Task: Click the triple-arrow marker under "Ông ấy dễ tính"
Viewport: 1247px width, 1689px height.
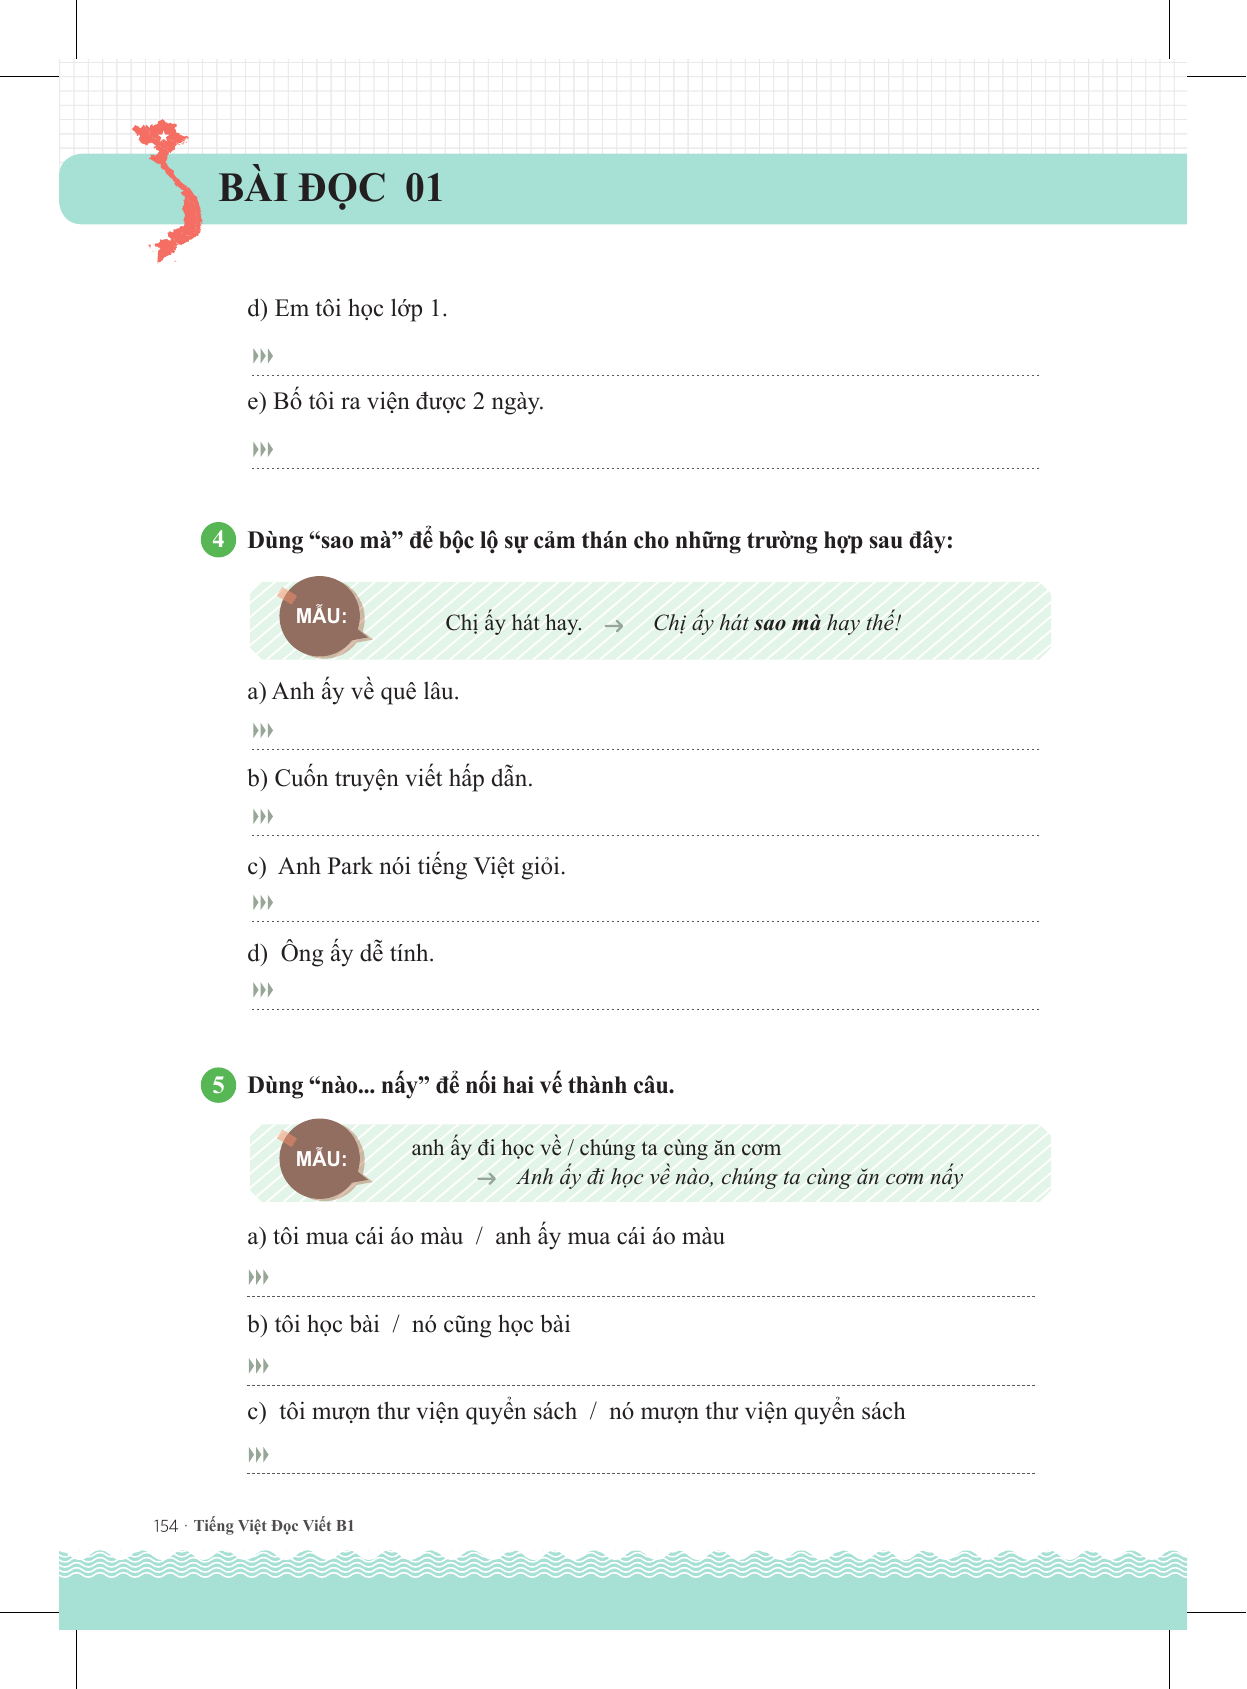Action: coord(262,990)
